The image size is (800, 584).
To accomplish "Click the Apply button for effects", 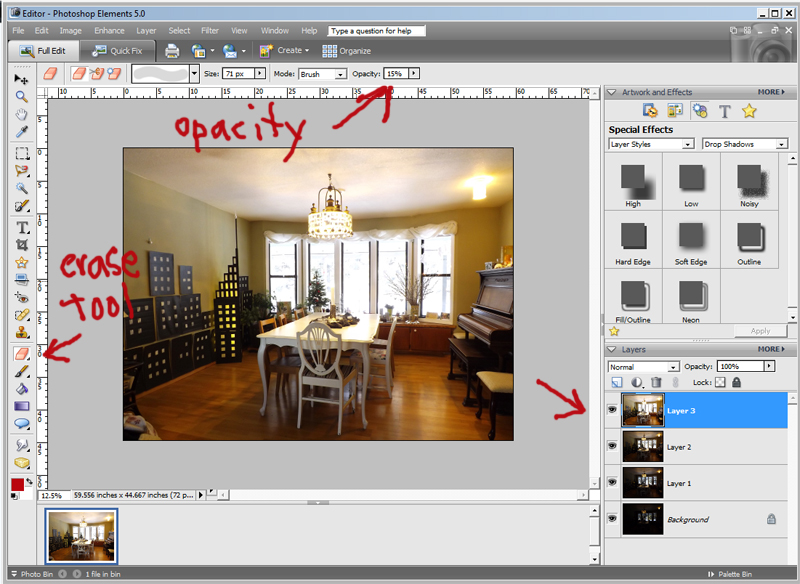I will [x=760, y=331].
